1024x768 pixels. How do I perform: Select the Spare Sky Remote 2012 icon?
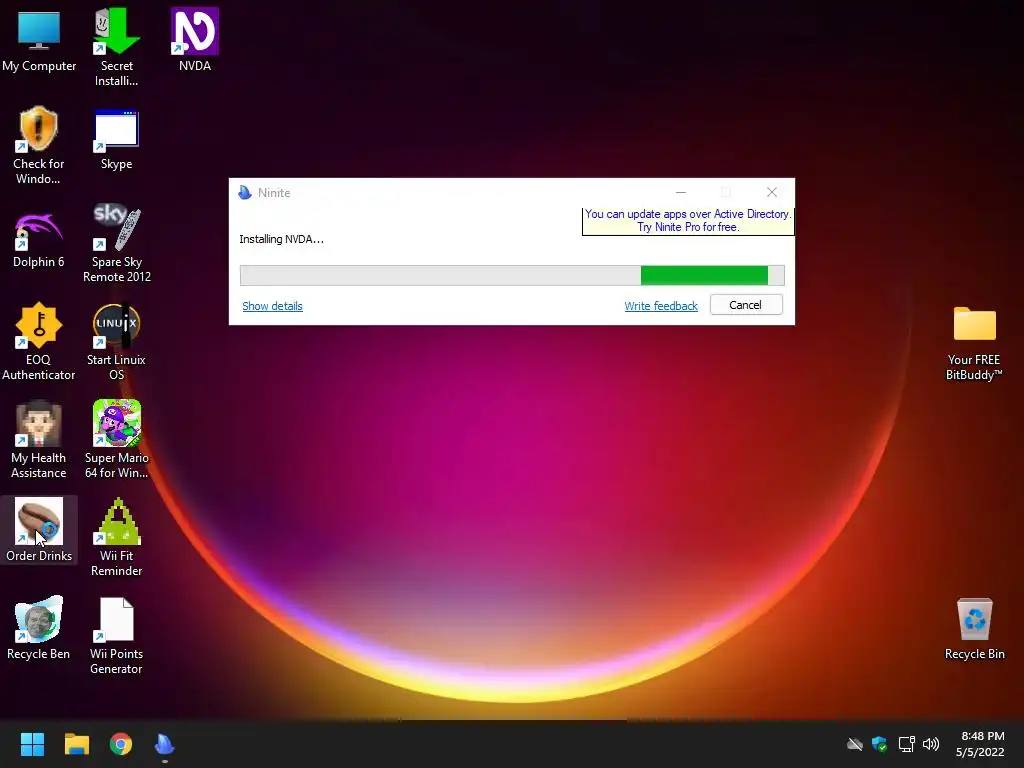coord(116,243)
